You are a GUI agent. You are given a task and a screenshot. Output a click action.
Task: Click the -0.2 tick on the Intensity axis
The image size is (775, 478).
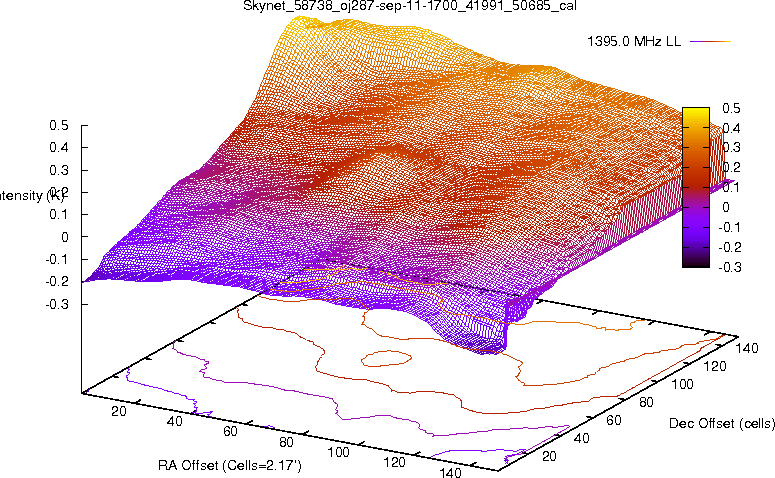57,282
